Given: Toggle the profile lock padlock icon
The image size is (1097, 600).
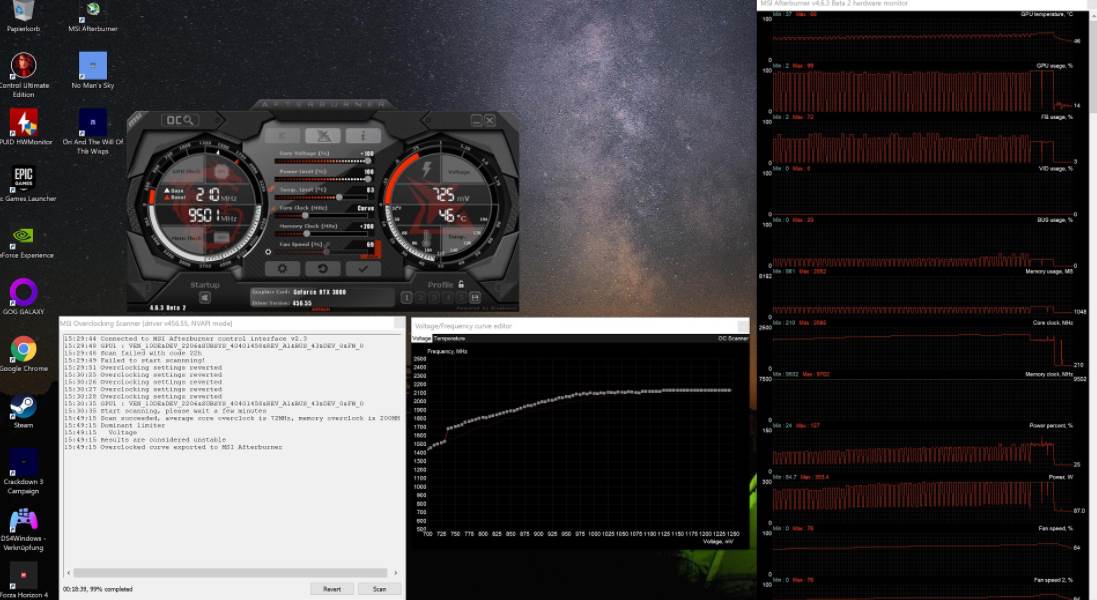Looking at the screenshot, I should coord(461,284).
